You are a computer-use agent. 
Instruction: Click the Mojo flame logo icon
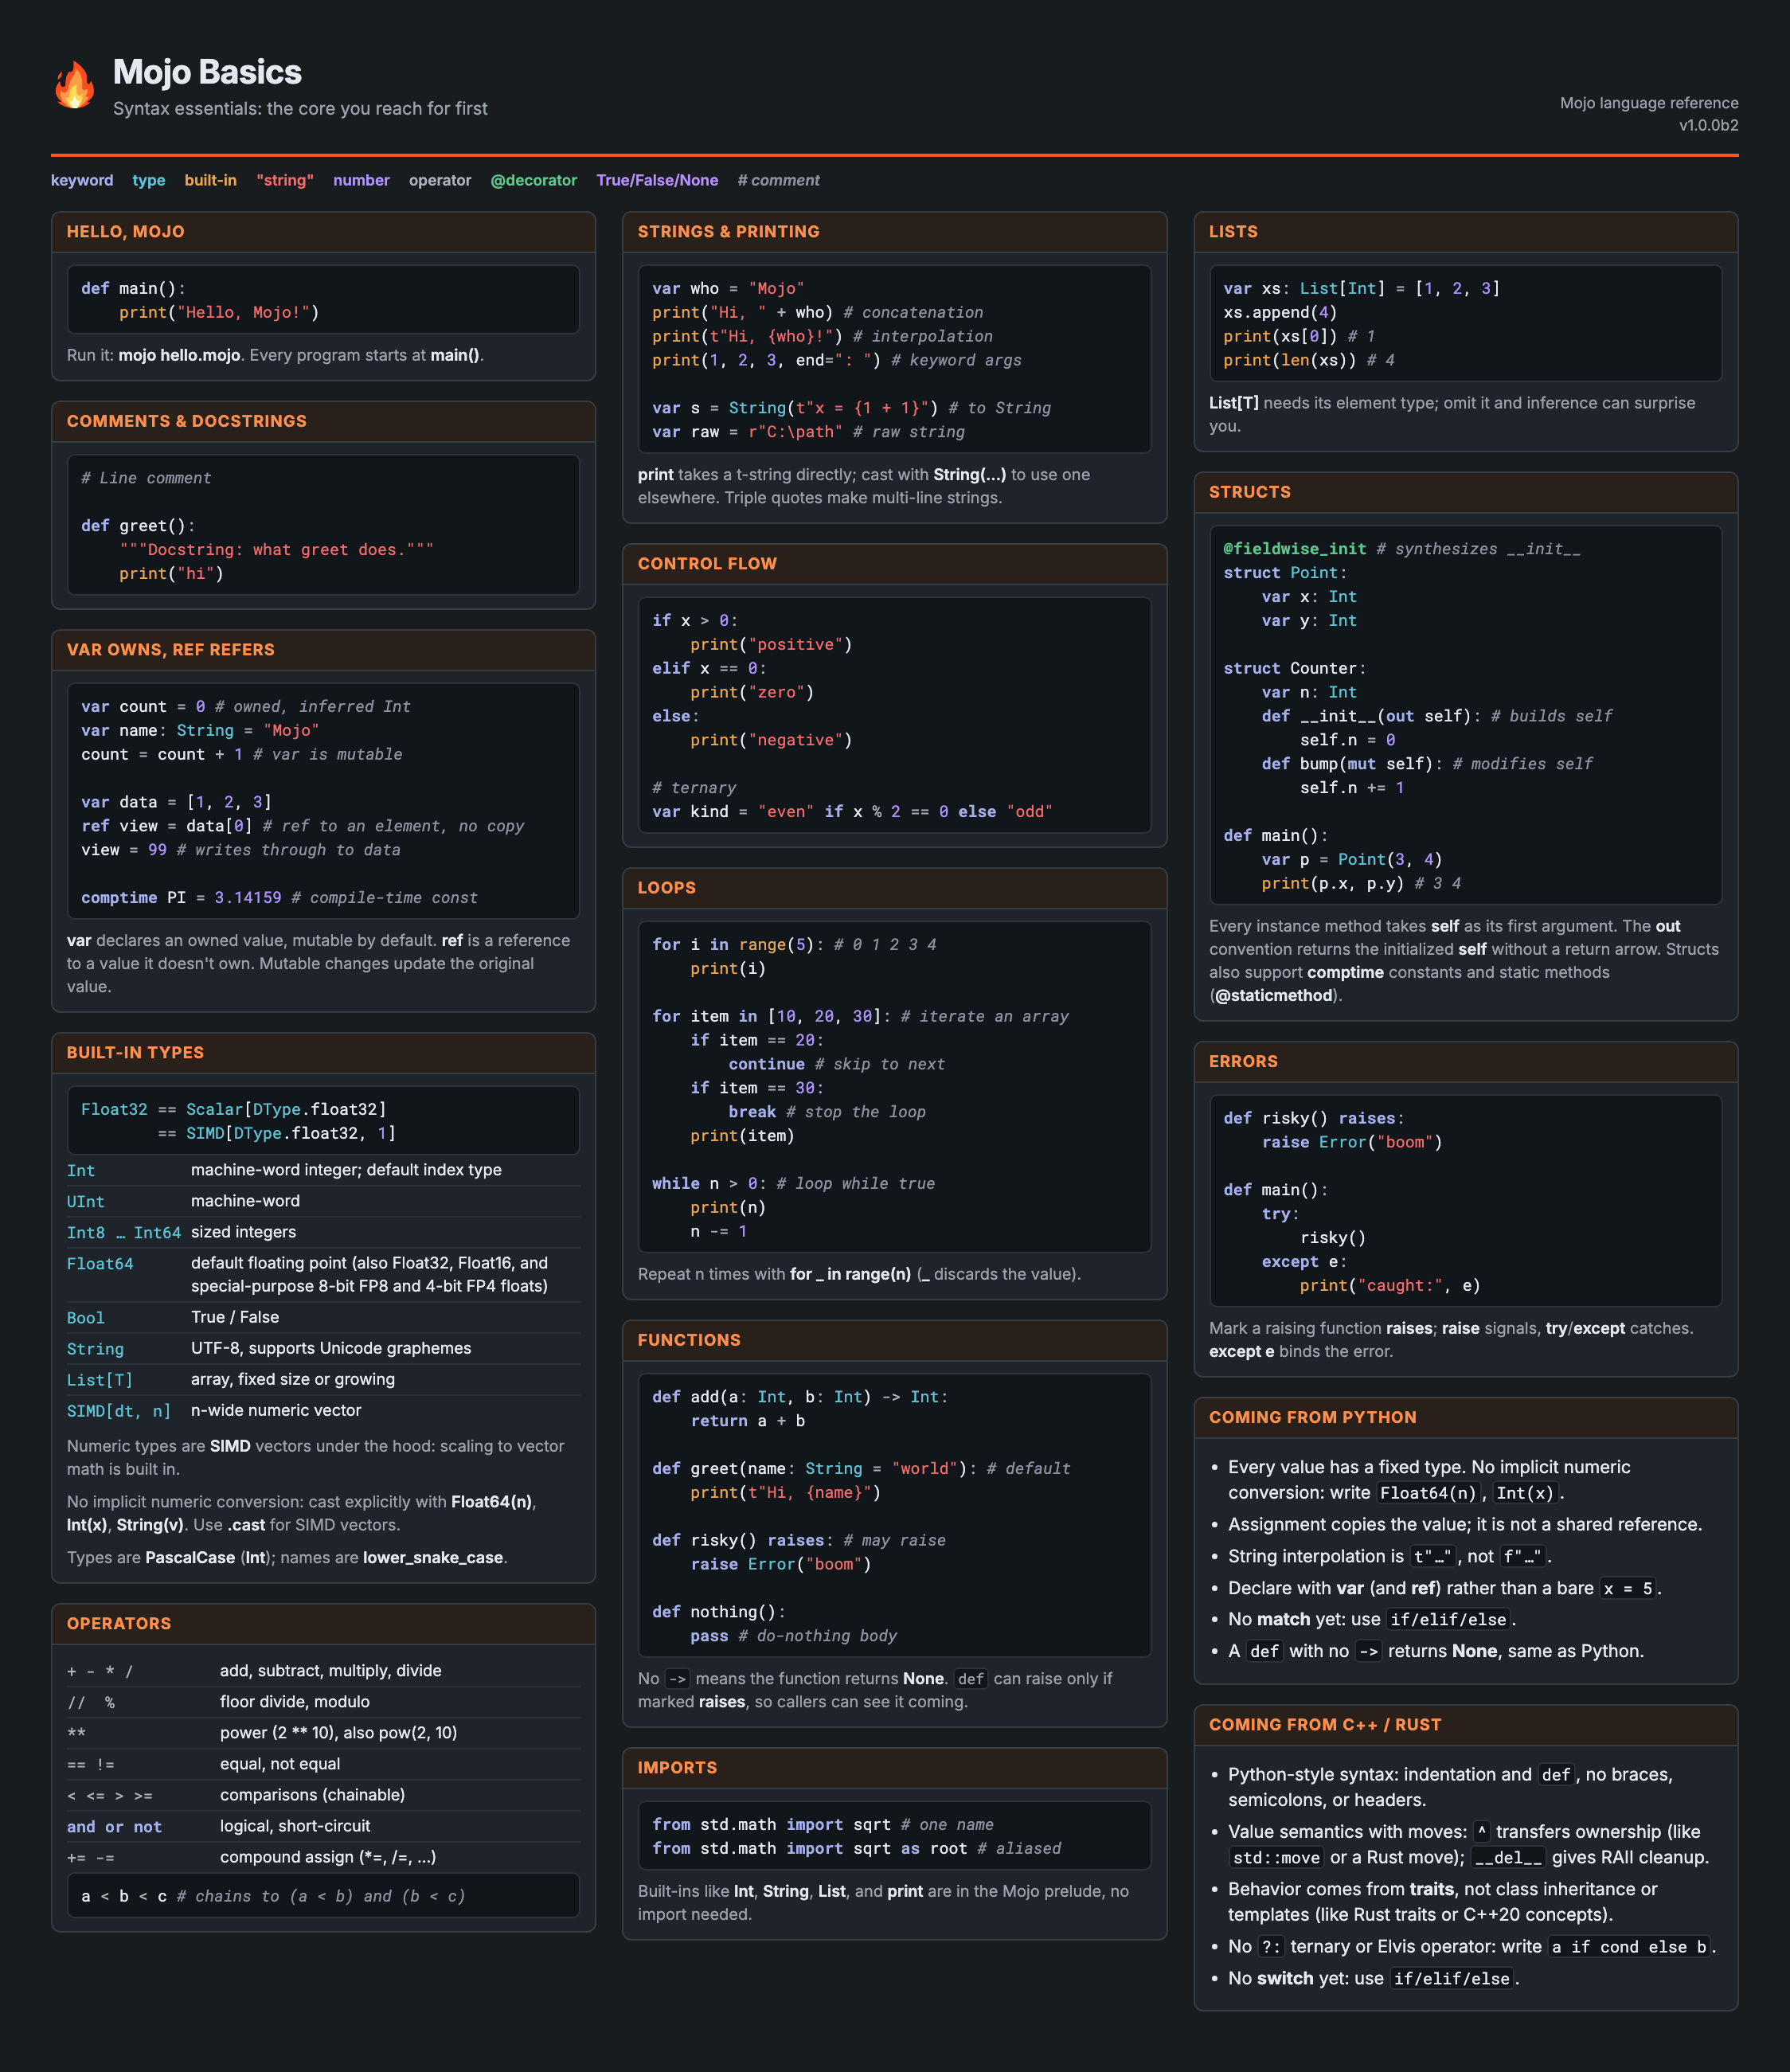click(x=74, y=84)
